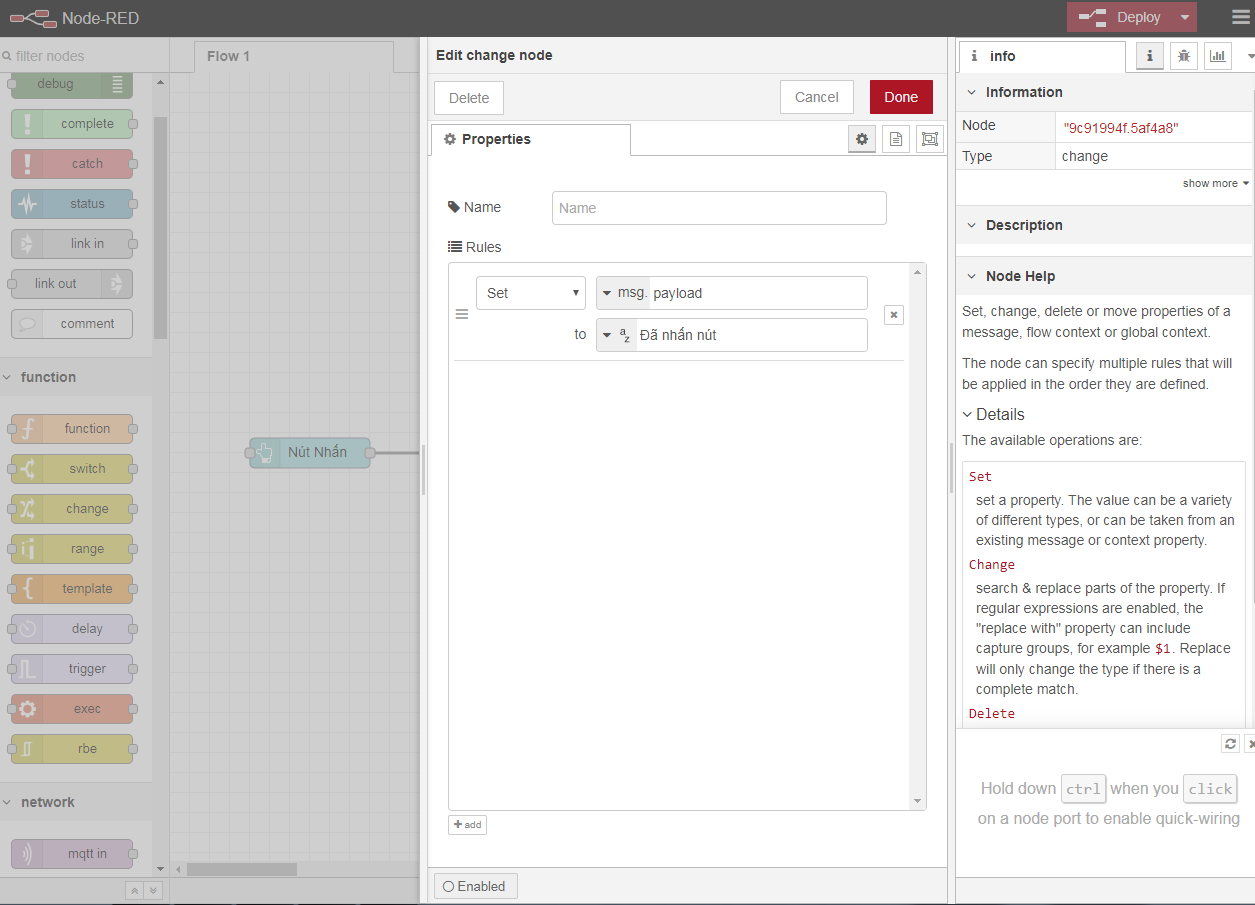Open the string value type dropdown
This screenshot has width=1255, height=905.
pos(616,335)
